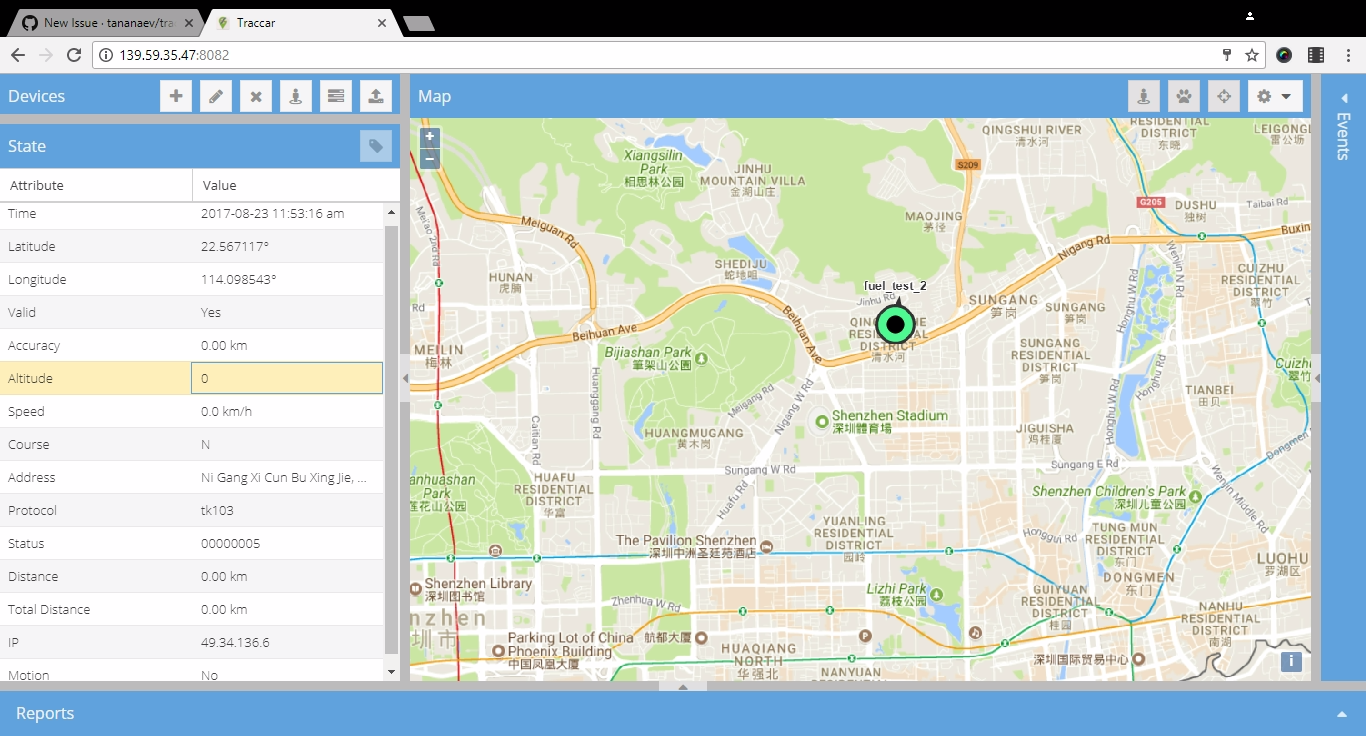Sort by the Value column header
This screenshot has height=736, width=1366.
click(x=296, y=185)
